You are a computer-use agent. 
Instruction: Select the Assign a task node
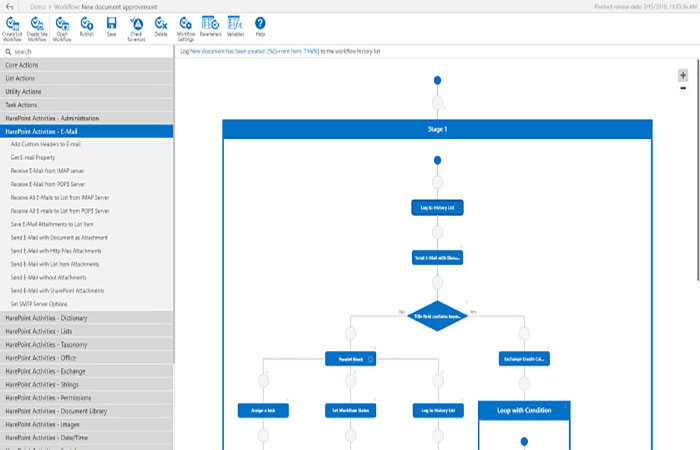coord(263,411)
